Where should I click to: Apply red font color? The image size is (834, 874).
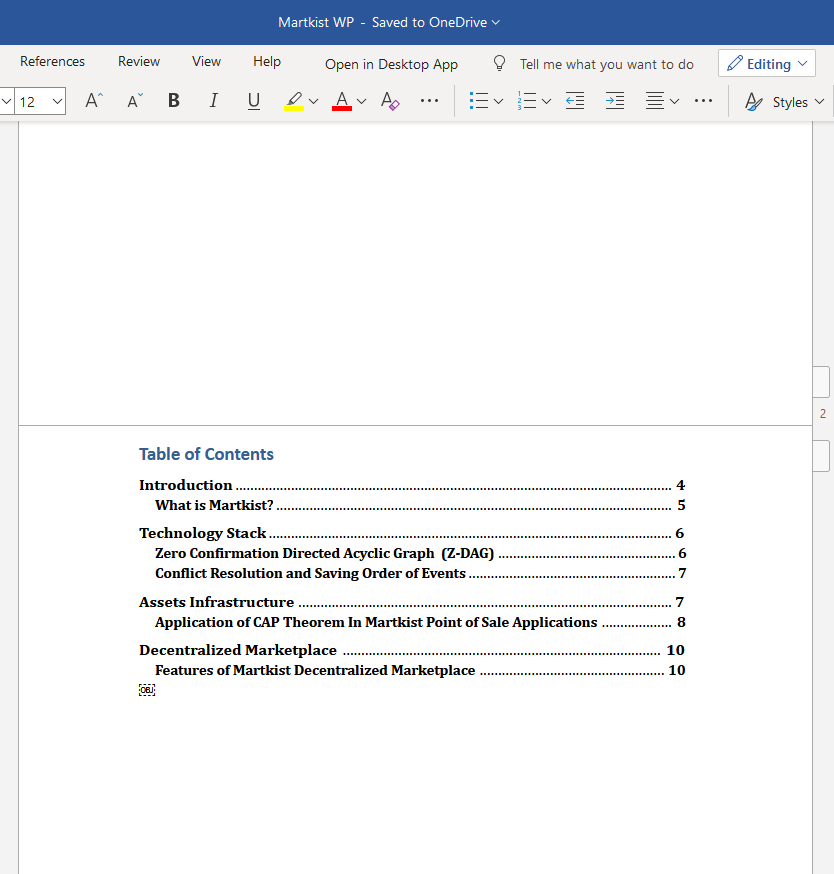click(342, 101)
